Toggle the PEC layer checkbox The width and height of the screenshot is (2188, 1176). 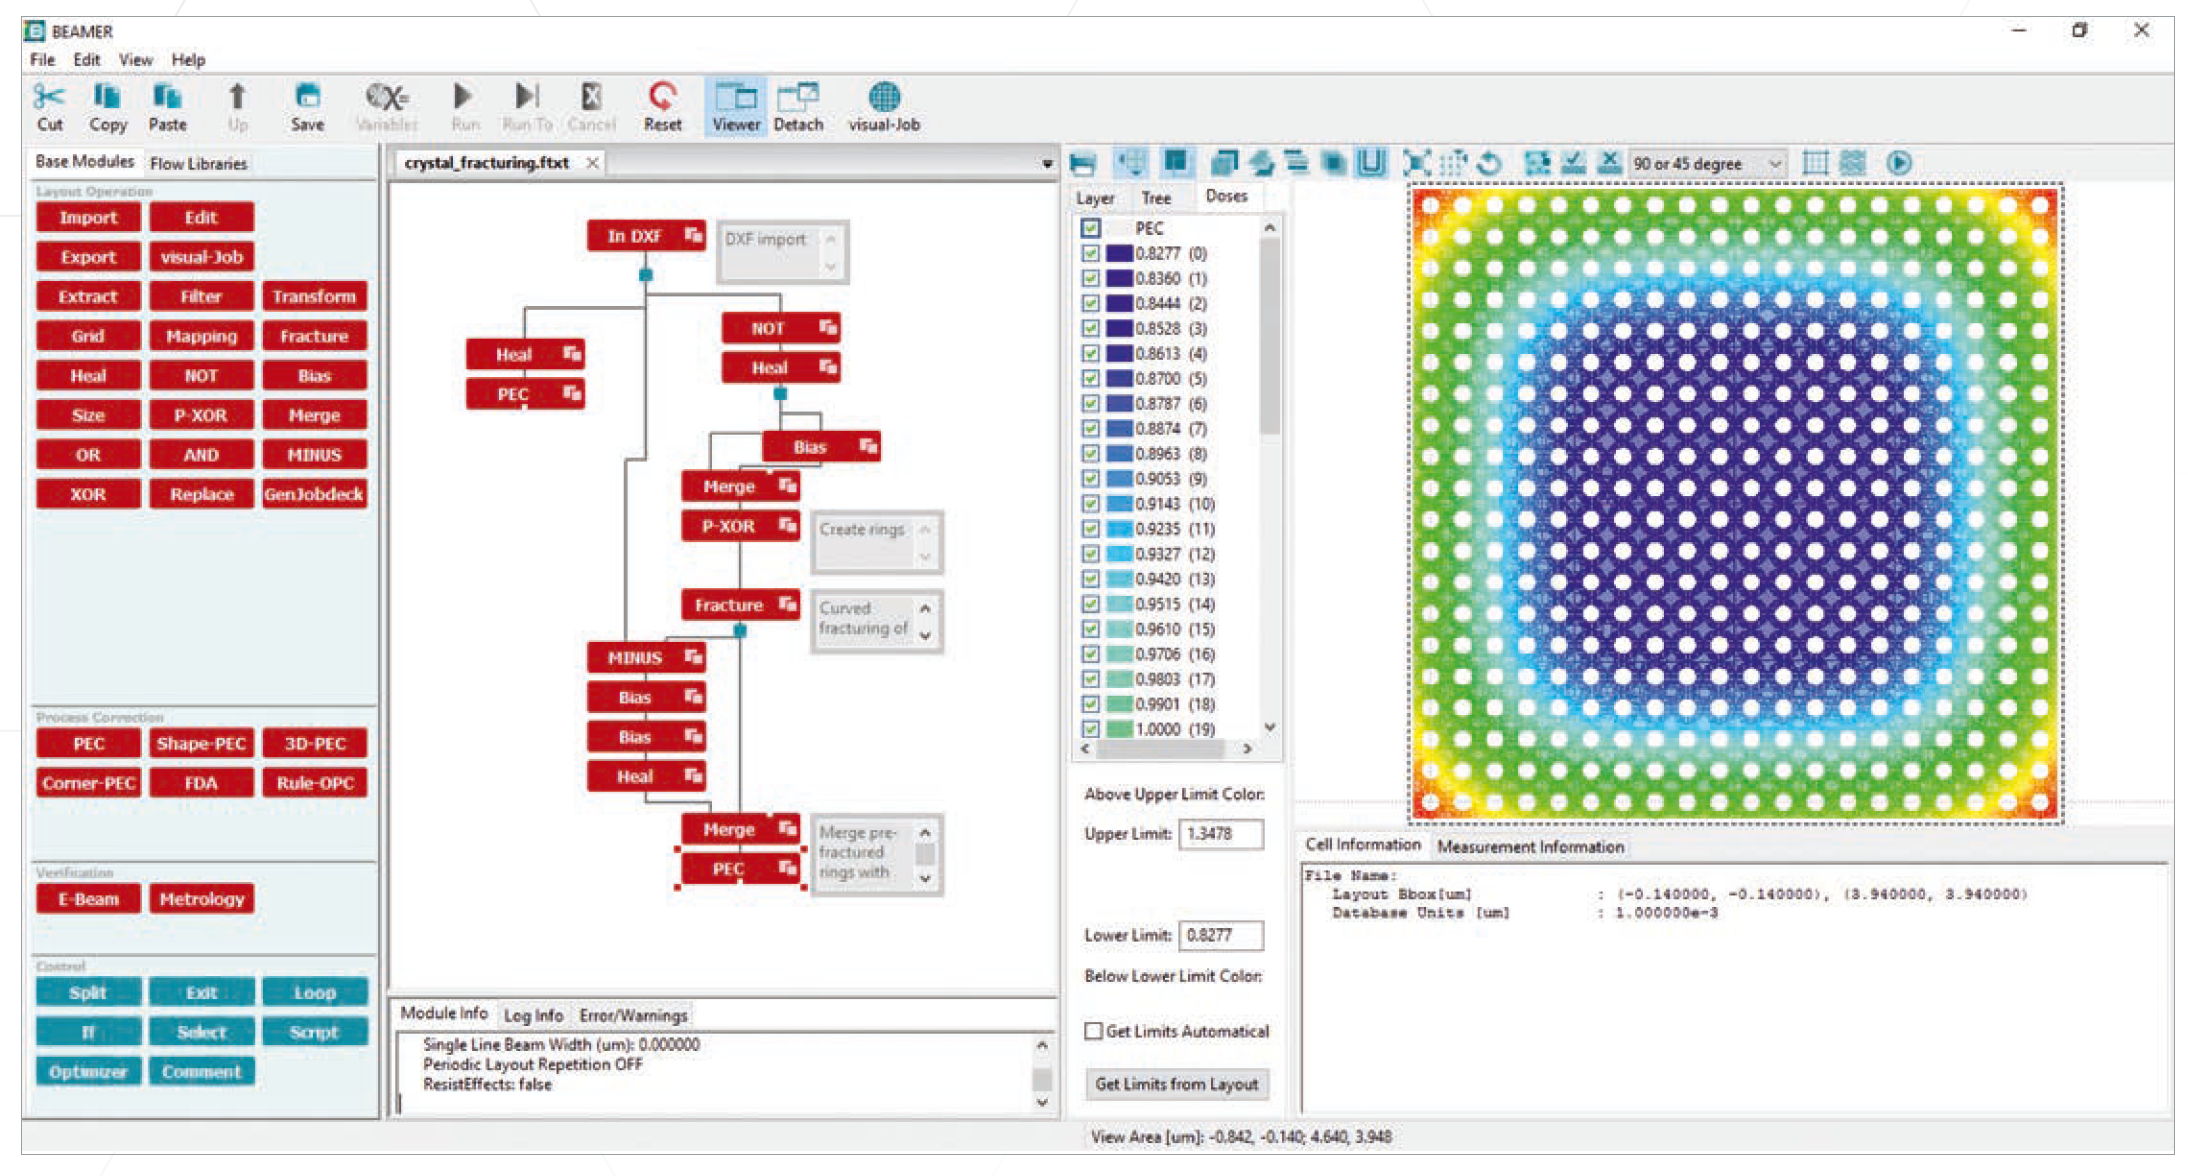coord(1090,228)
